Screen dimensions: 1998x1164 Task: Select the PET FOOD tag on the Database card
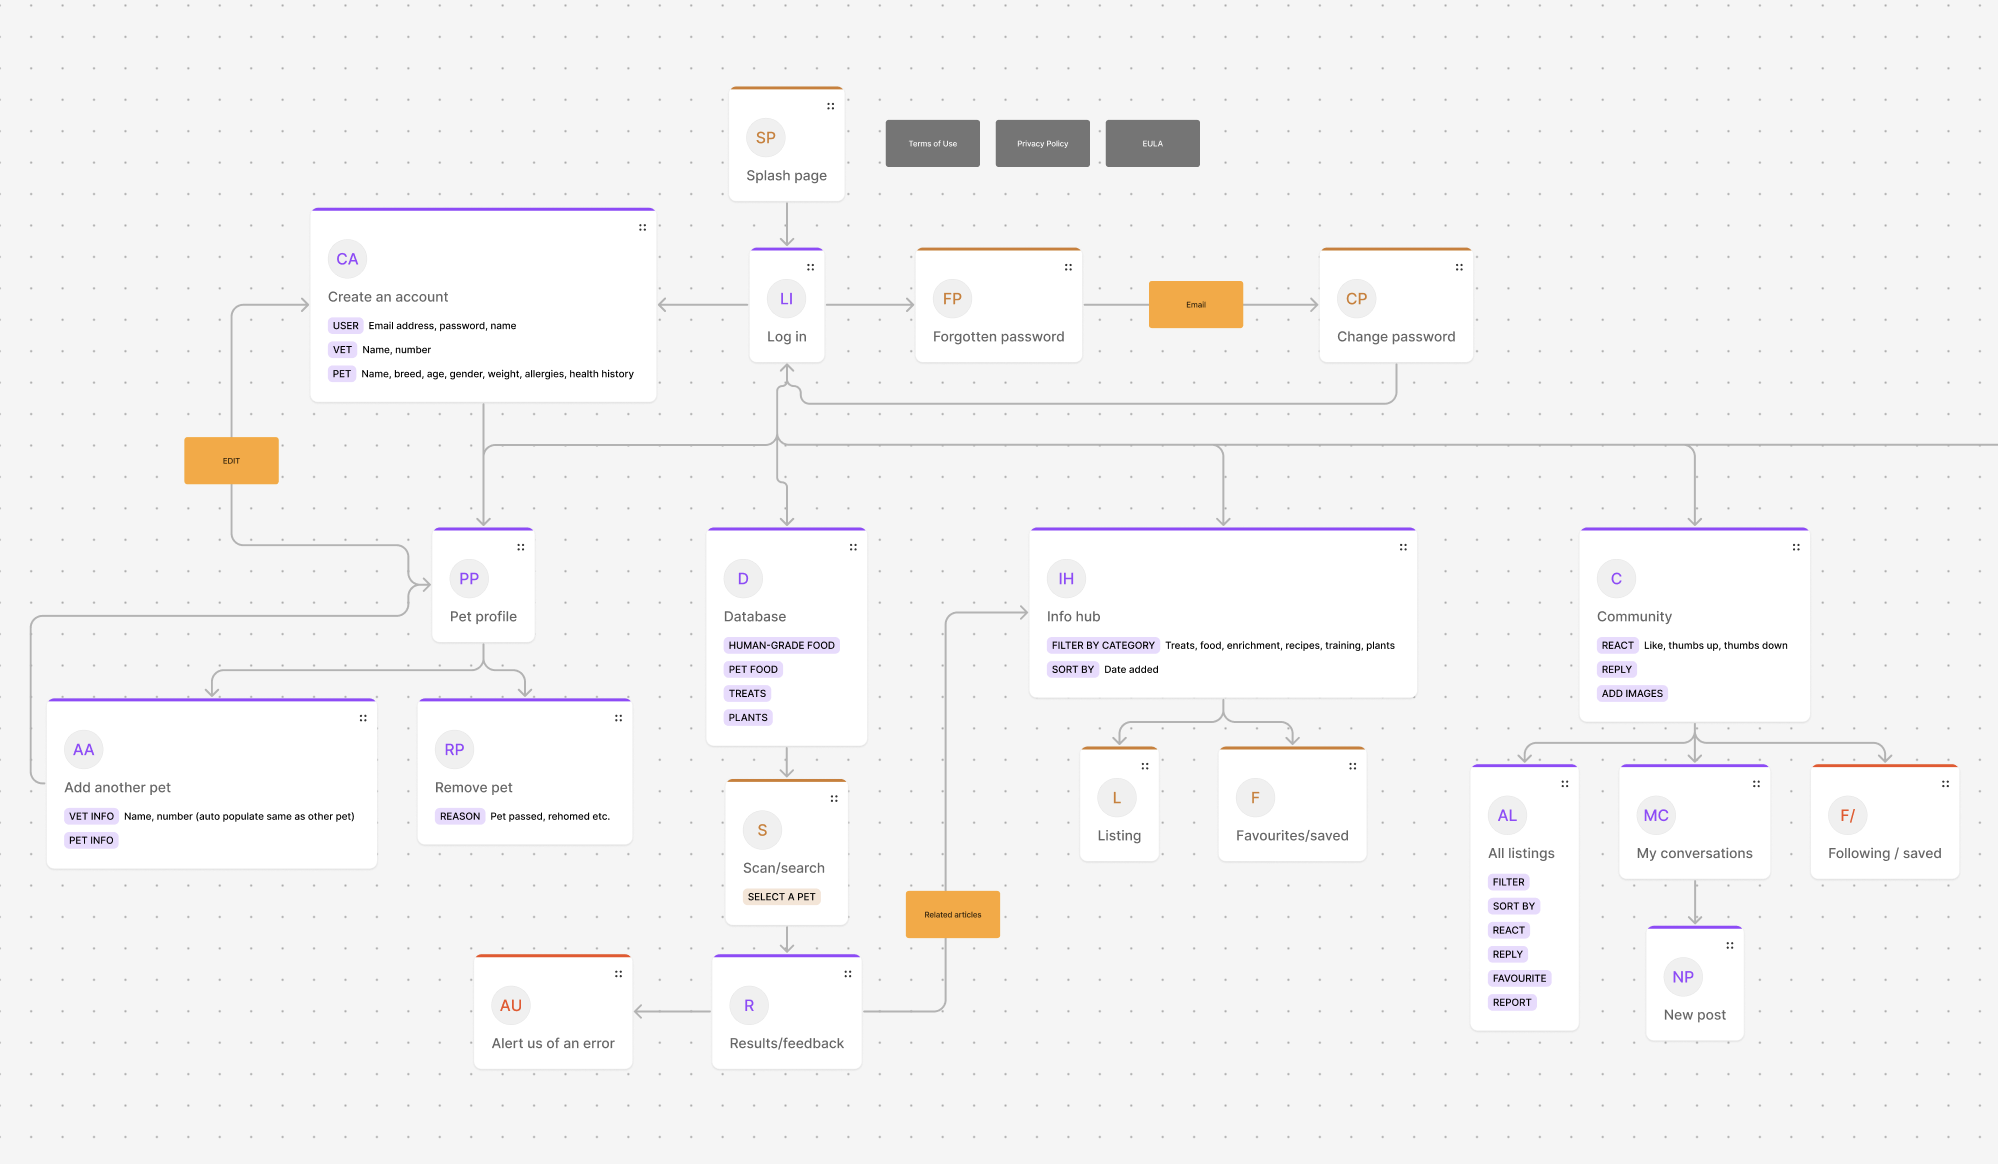[x=752, y=669]
